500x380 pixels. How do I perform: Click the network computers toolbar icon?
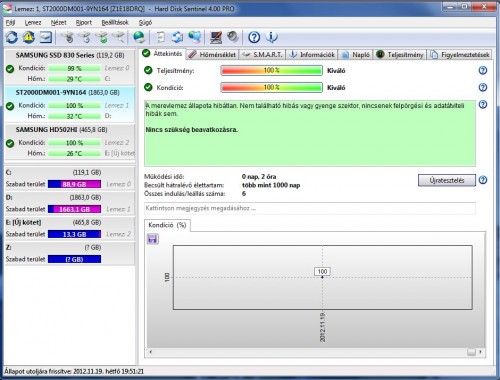coord(195,37)
